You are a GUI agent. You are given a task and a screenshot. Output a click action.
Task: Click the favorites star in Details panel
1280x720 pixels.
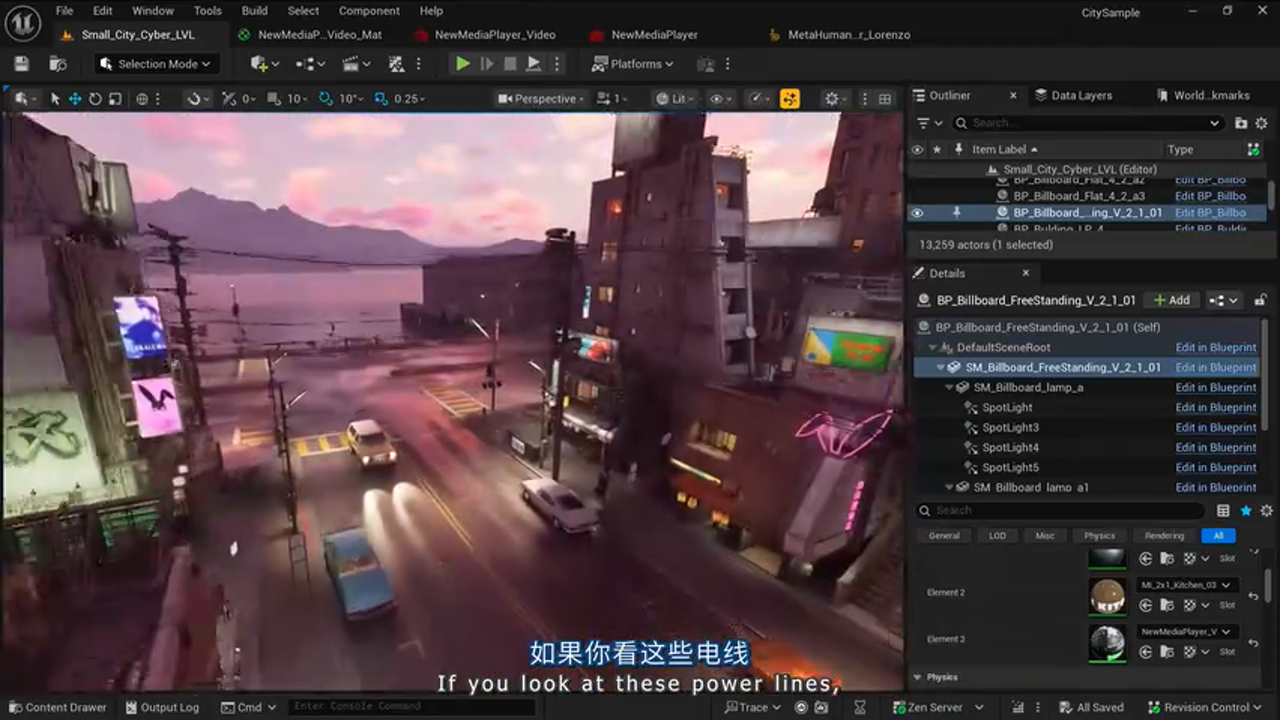coord(1245,510)
